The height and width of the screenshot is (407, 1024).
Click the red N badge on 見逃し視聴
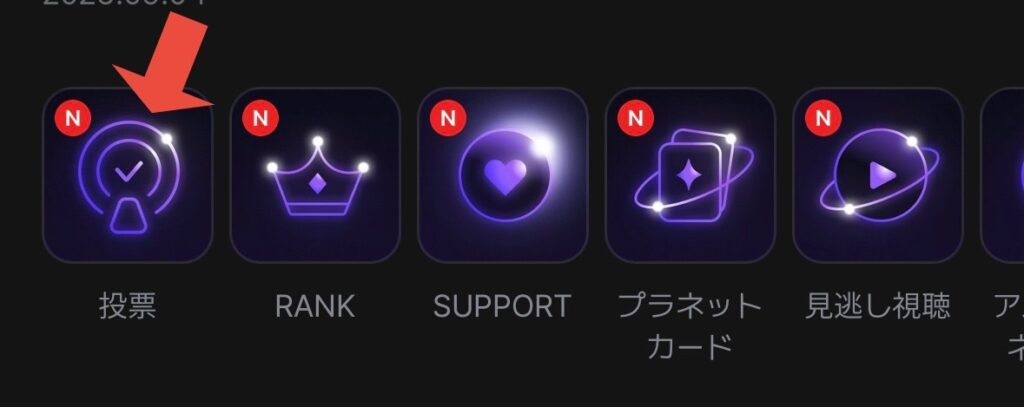824,118
